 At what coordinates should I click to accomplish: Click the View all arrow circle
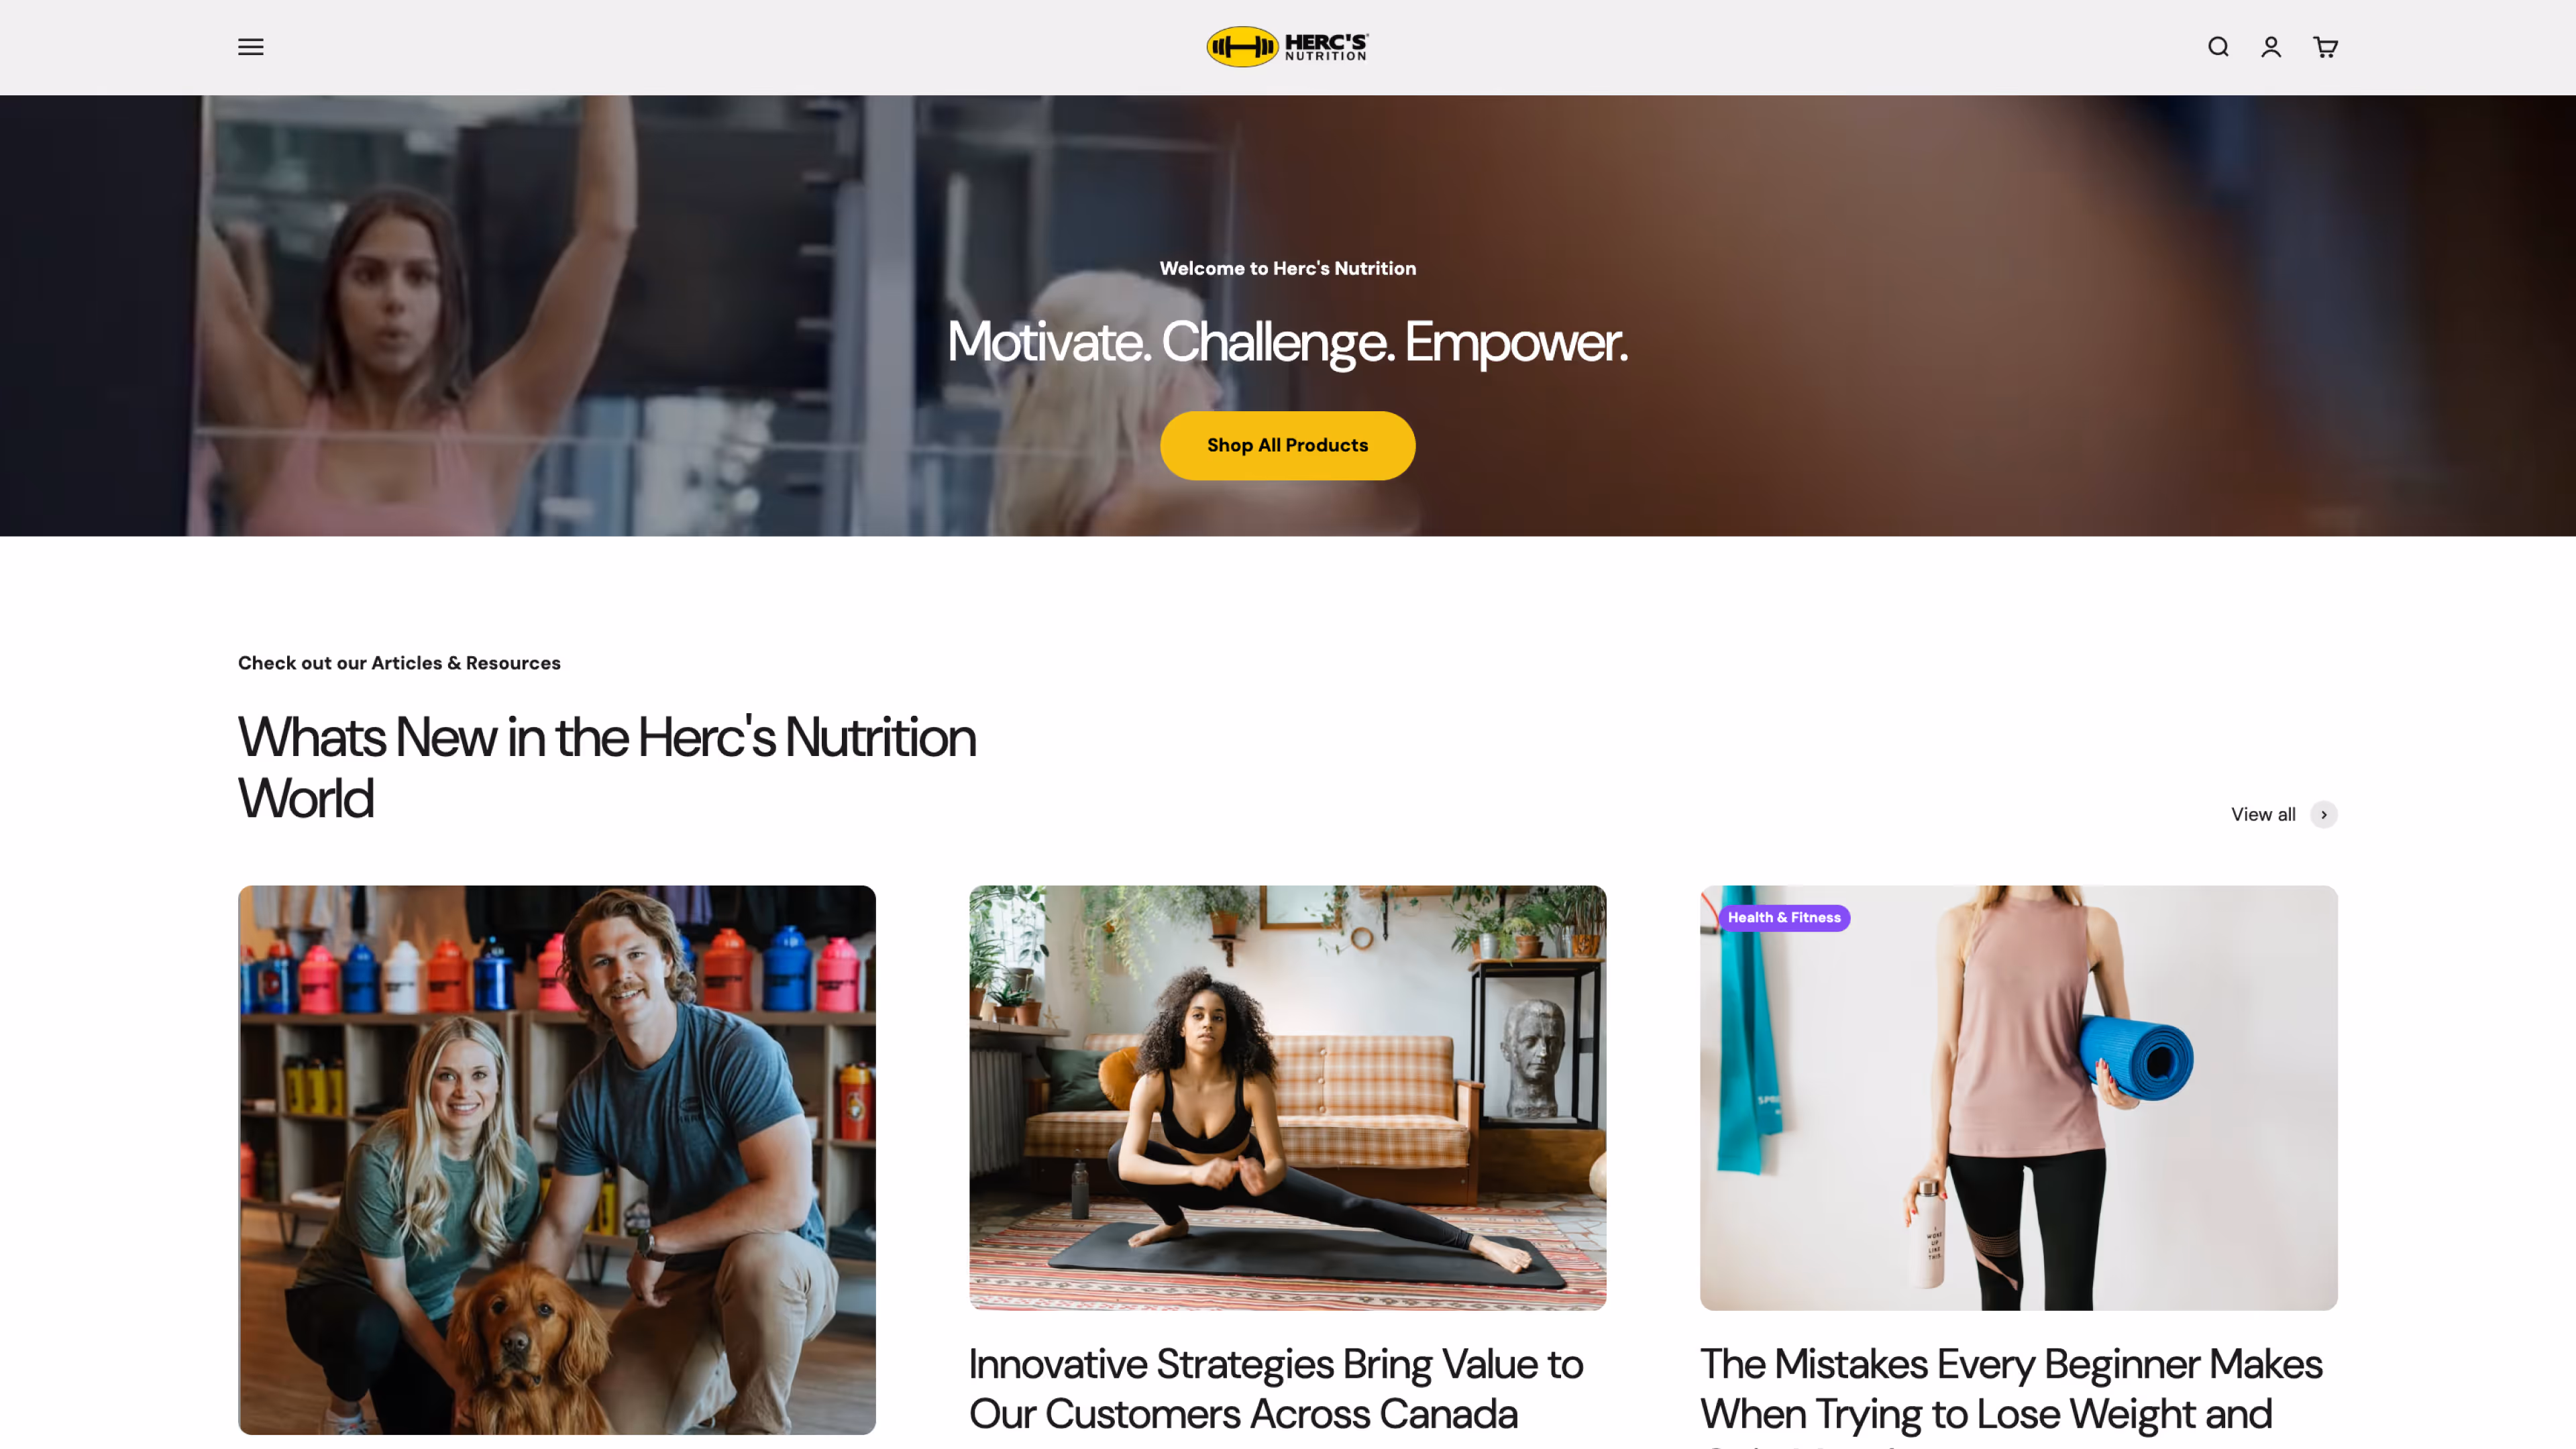point(2324,815)
